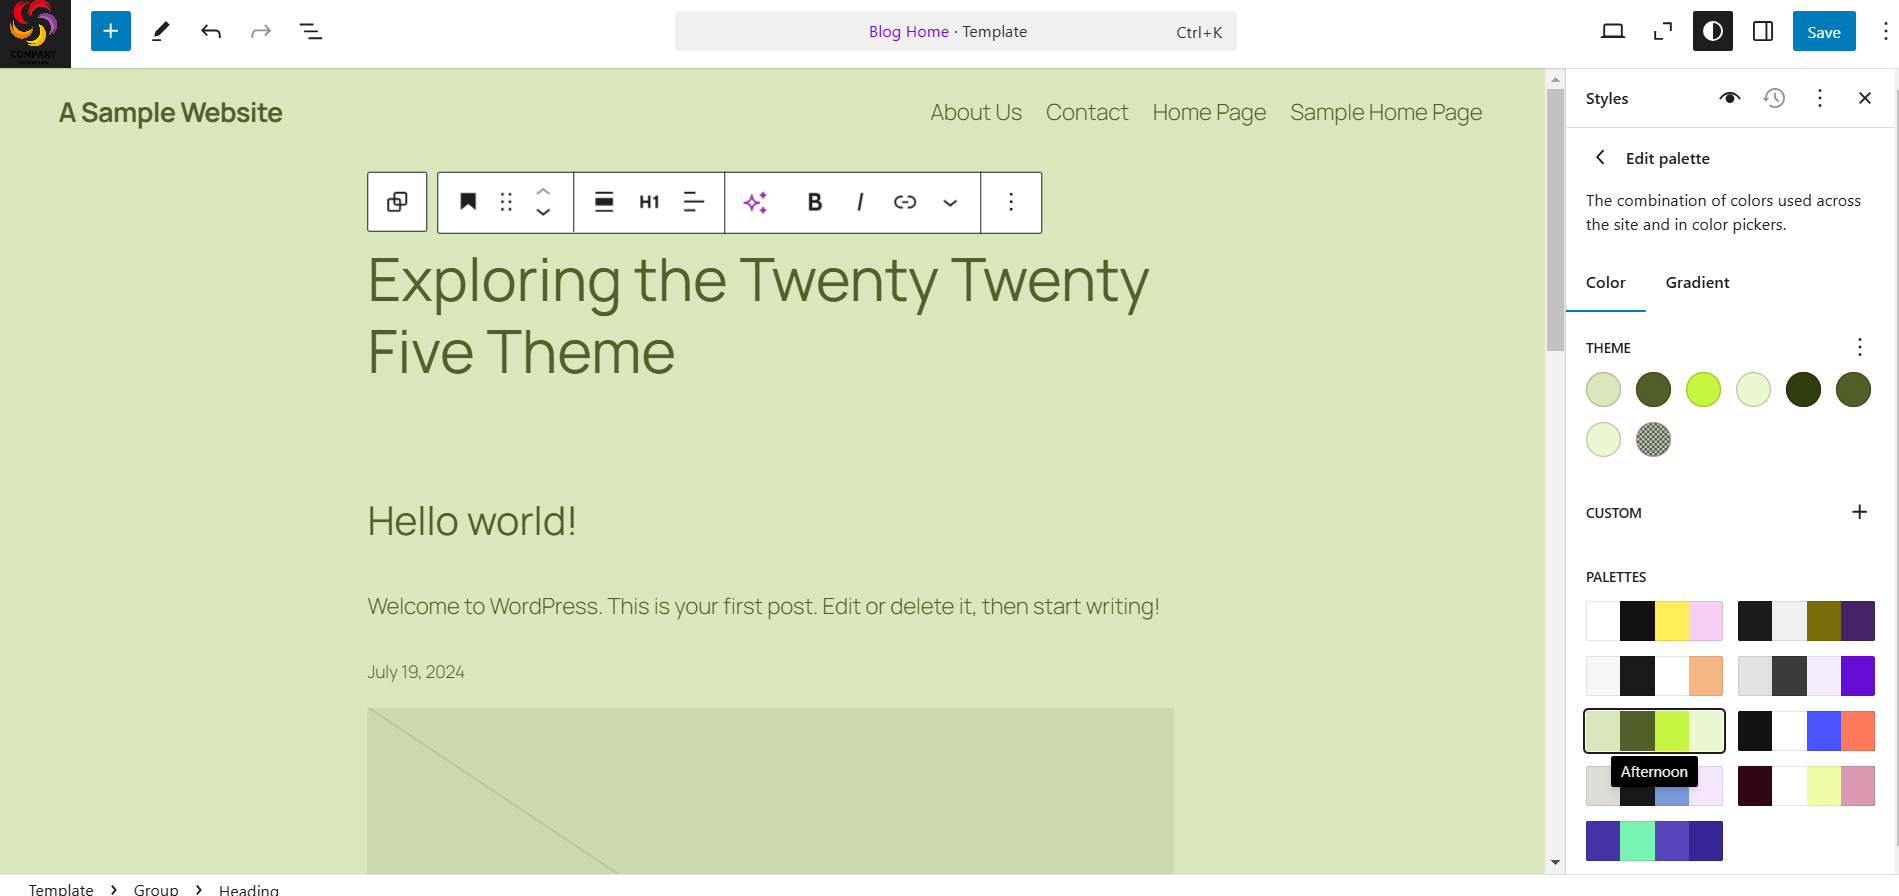Click the featured image placeholder
The height and width of the screenshot is (896, 1899).
770,791
